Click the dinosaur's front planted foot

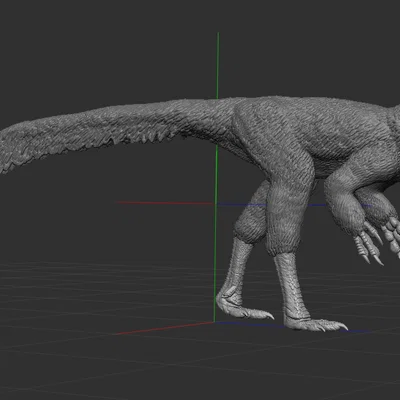[315, 324]
